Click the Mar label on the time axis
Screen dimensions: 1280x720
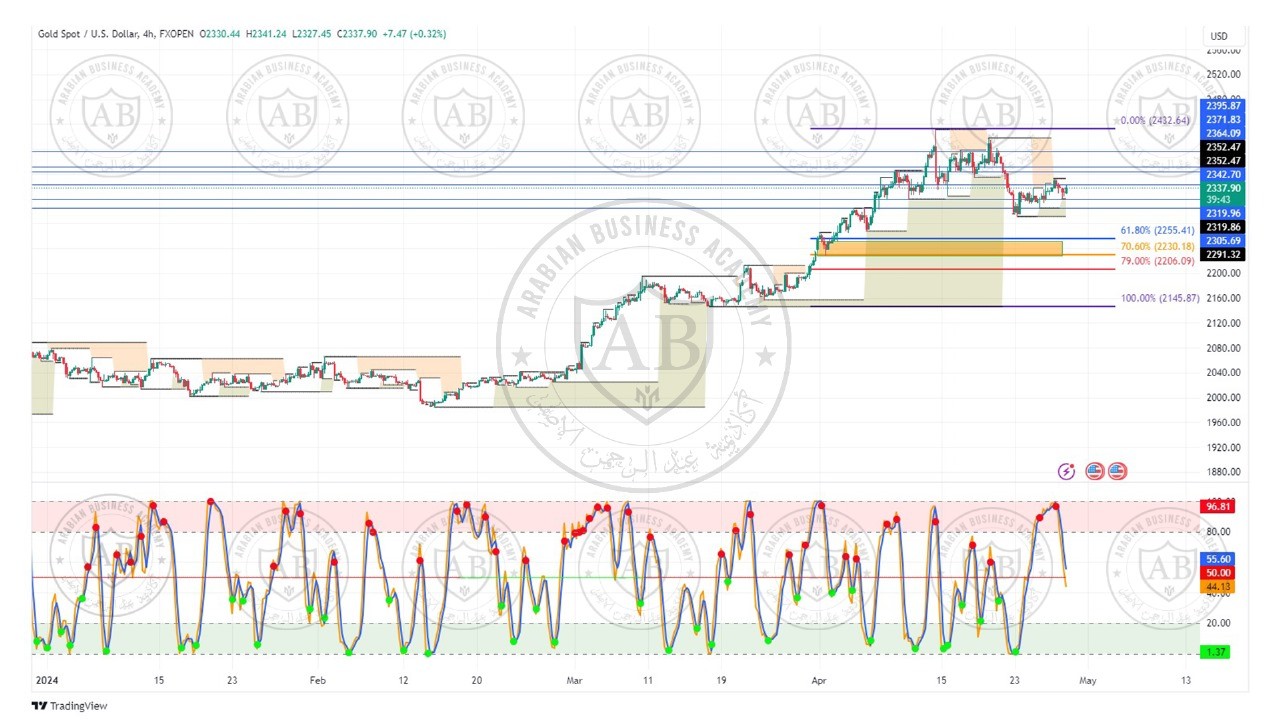[x=573, y=680]
